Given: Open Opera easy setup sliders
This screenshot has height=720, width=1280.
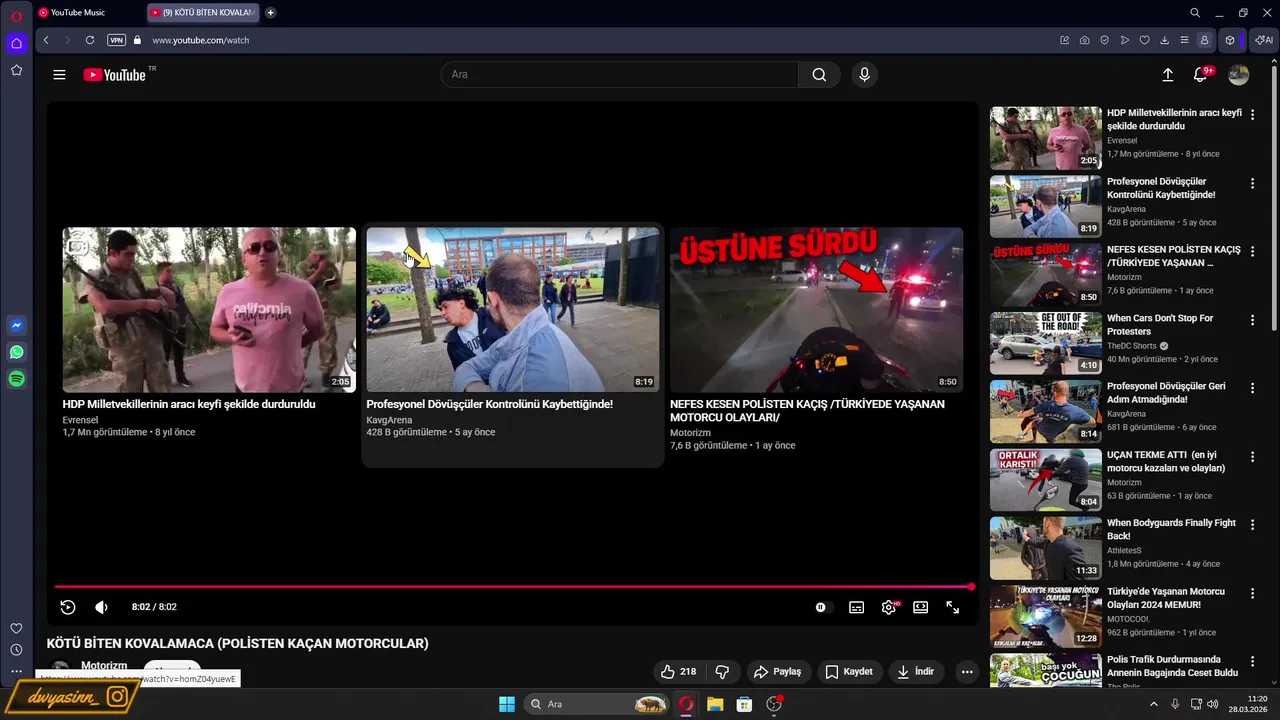Looking at the screenshot, I should 1185,40.
